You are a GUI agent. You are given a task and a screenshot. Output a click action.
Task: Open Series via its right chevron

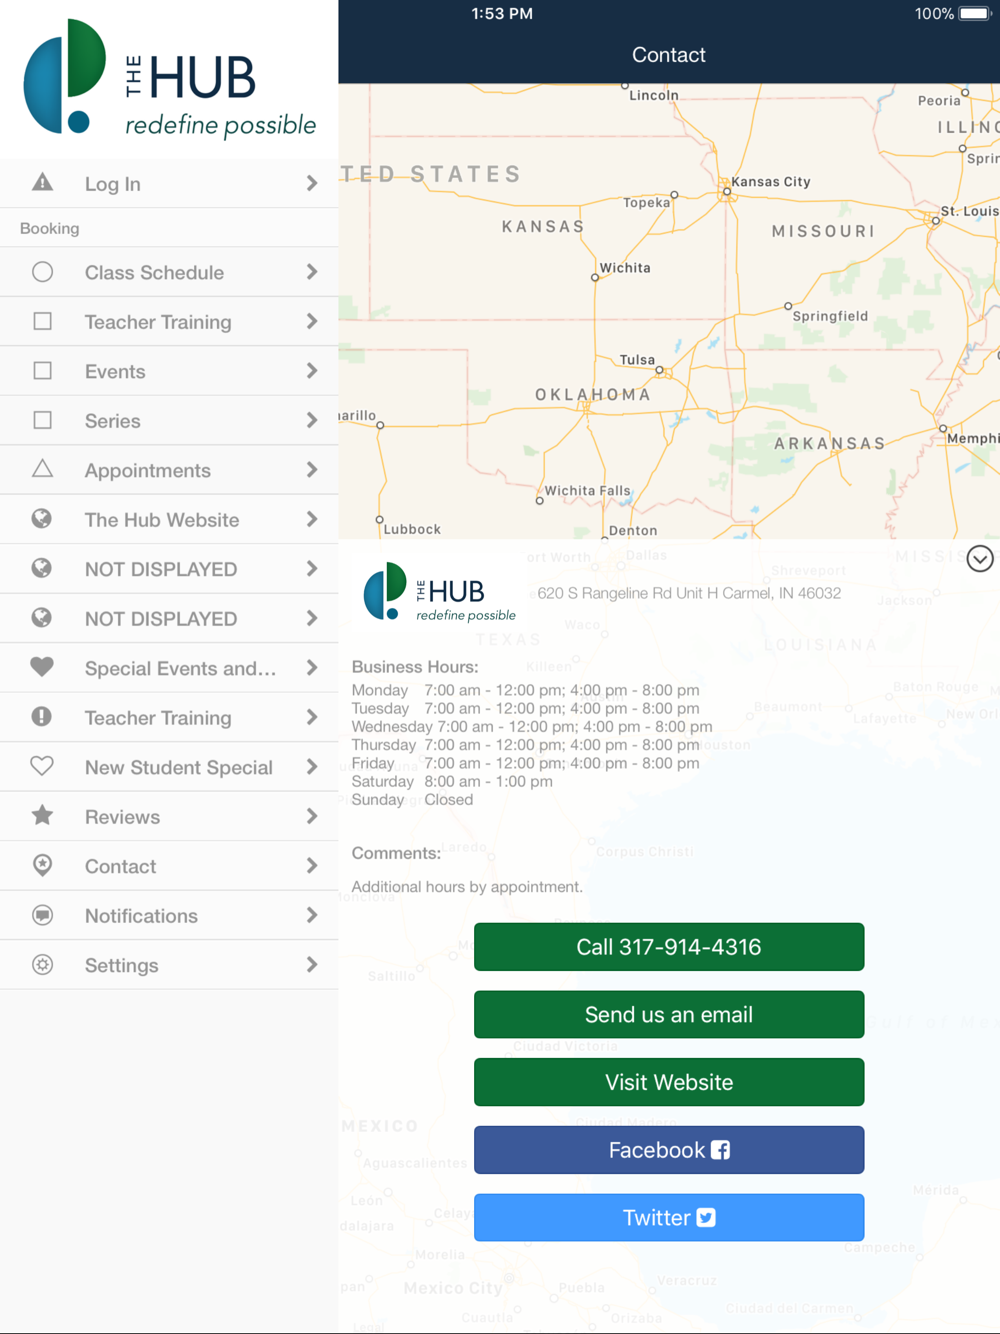[x=312, y=420]
